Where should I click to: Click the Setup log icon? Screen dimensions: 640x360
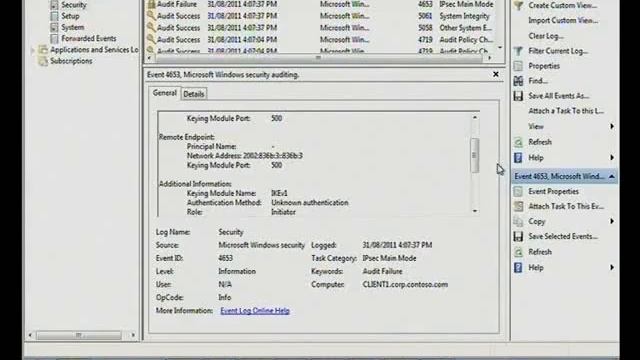click(54, 16)
